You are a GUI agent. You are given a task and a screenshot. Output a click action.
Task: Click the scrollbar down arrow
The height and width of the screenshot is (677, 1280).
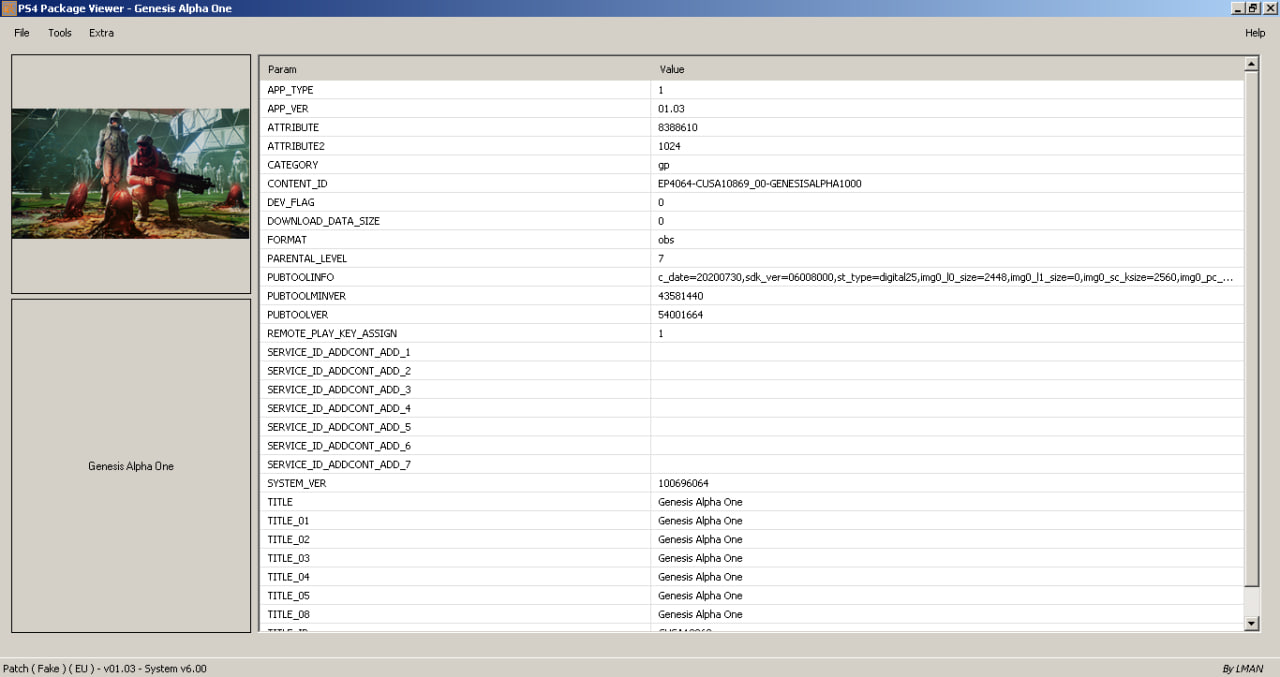tap(1251, 623)
